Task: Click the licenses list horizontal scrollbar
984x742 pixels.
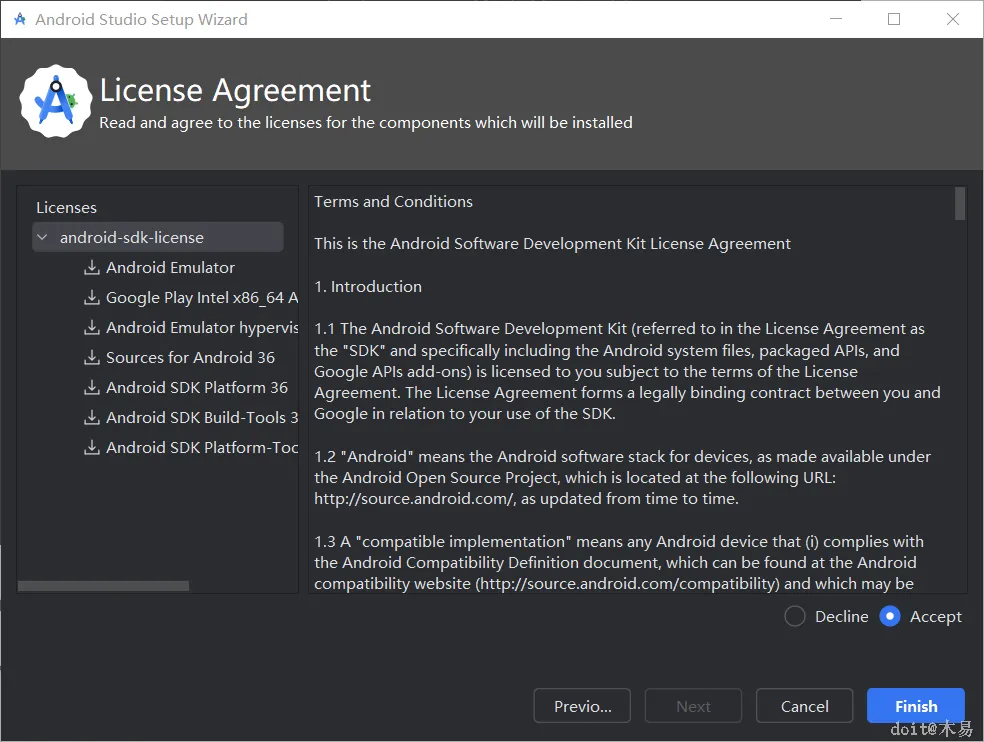Action: click(103, 586)
